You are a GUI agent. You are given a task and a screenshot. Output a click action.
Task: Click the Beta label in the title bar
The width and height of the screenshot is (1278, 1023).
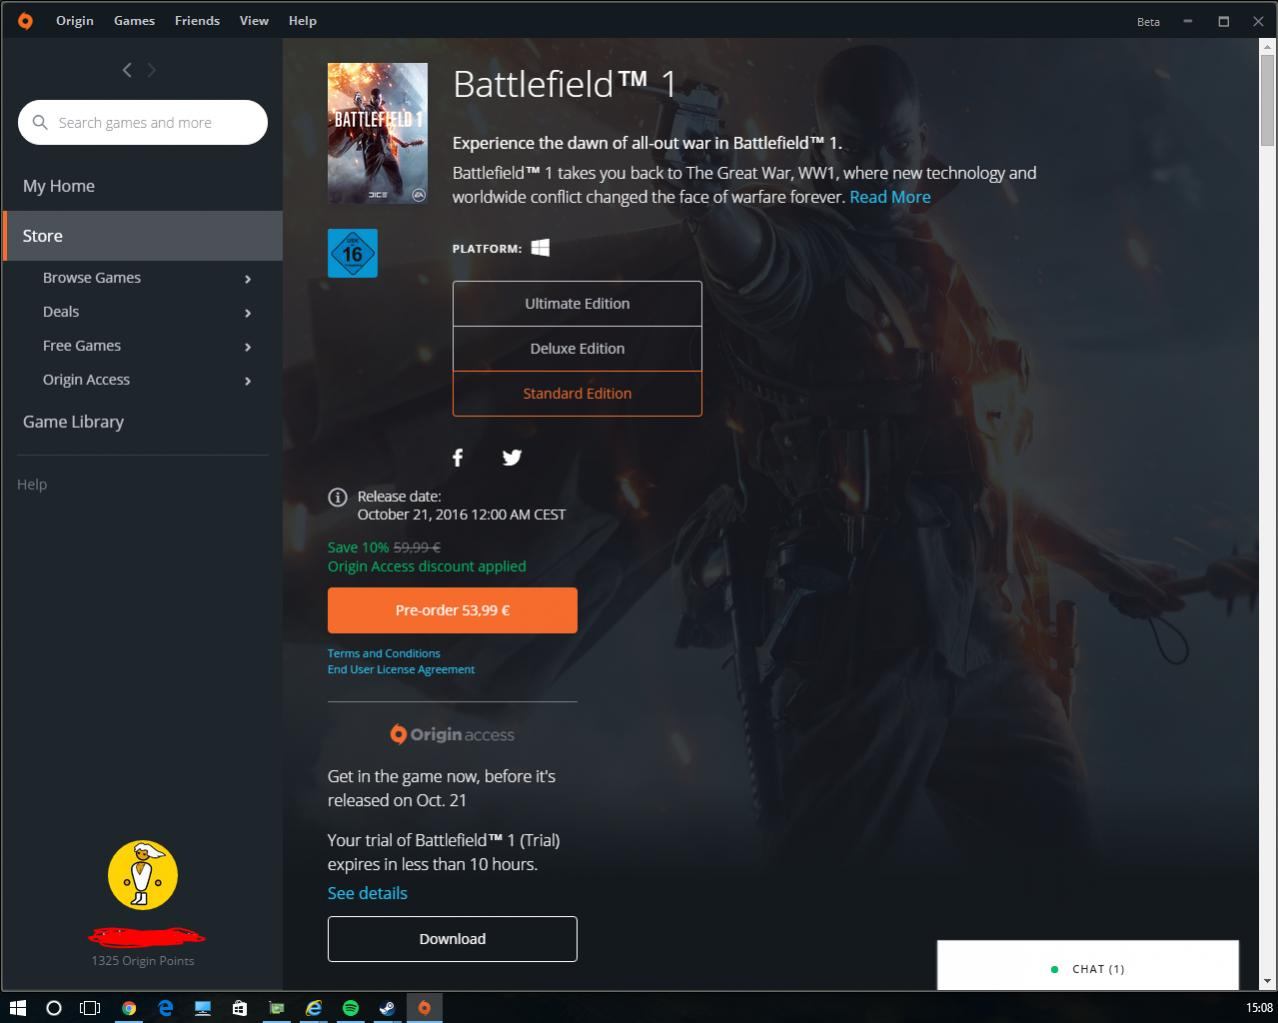coord(1148,22)
